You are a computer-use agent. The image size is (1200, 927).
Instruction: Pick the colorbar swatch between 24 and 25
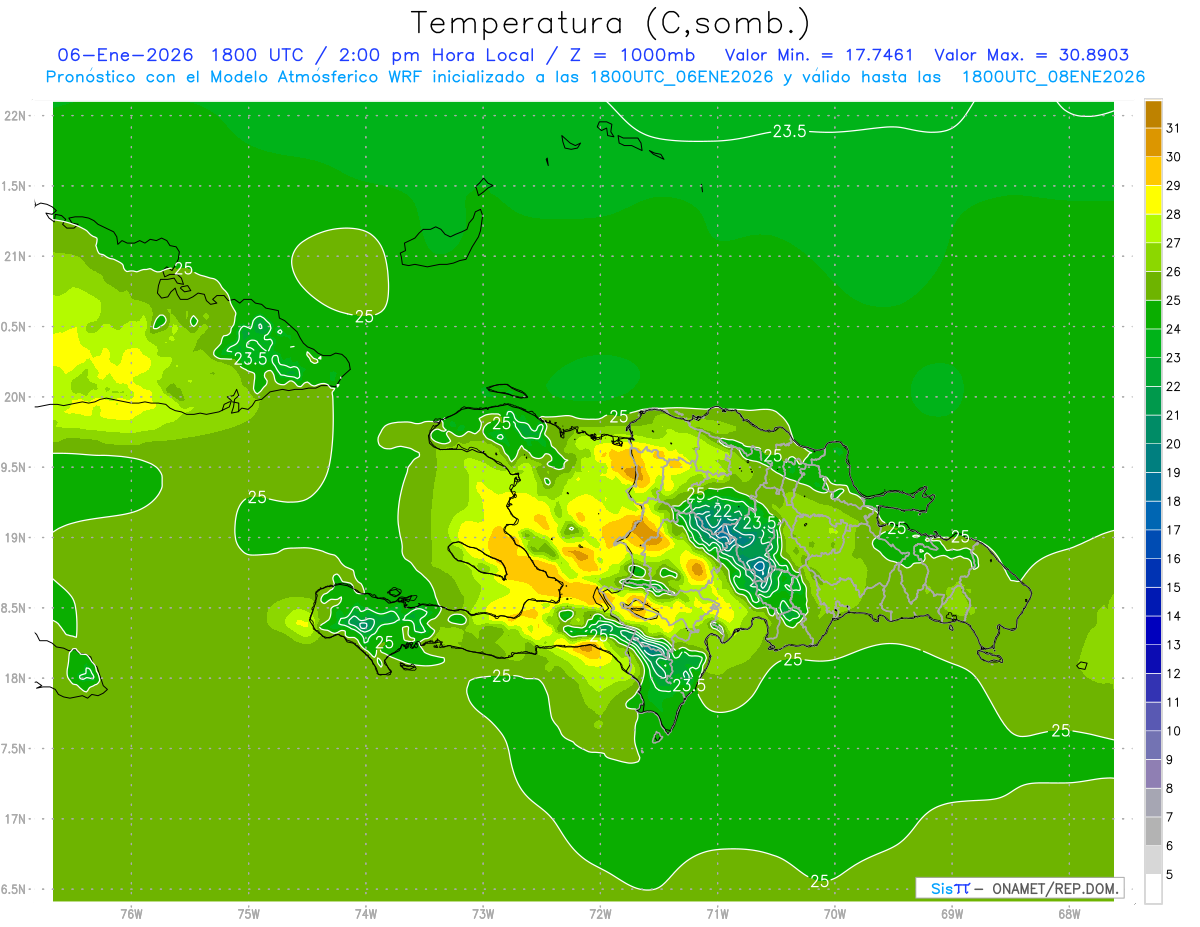(x=1153, y=315)
